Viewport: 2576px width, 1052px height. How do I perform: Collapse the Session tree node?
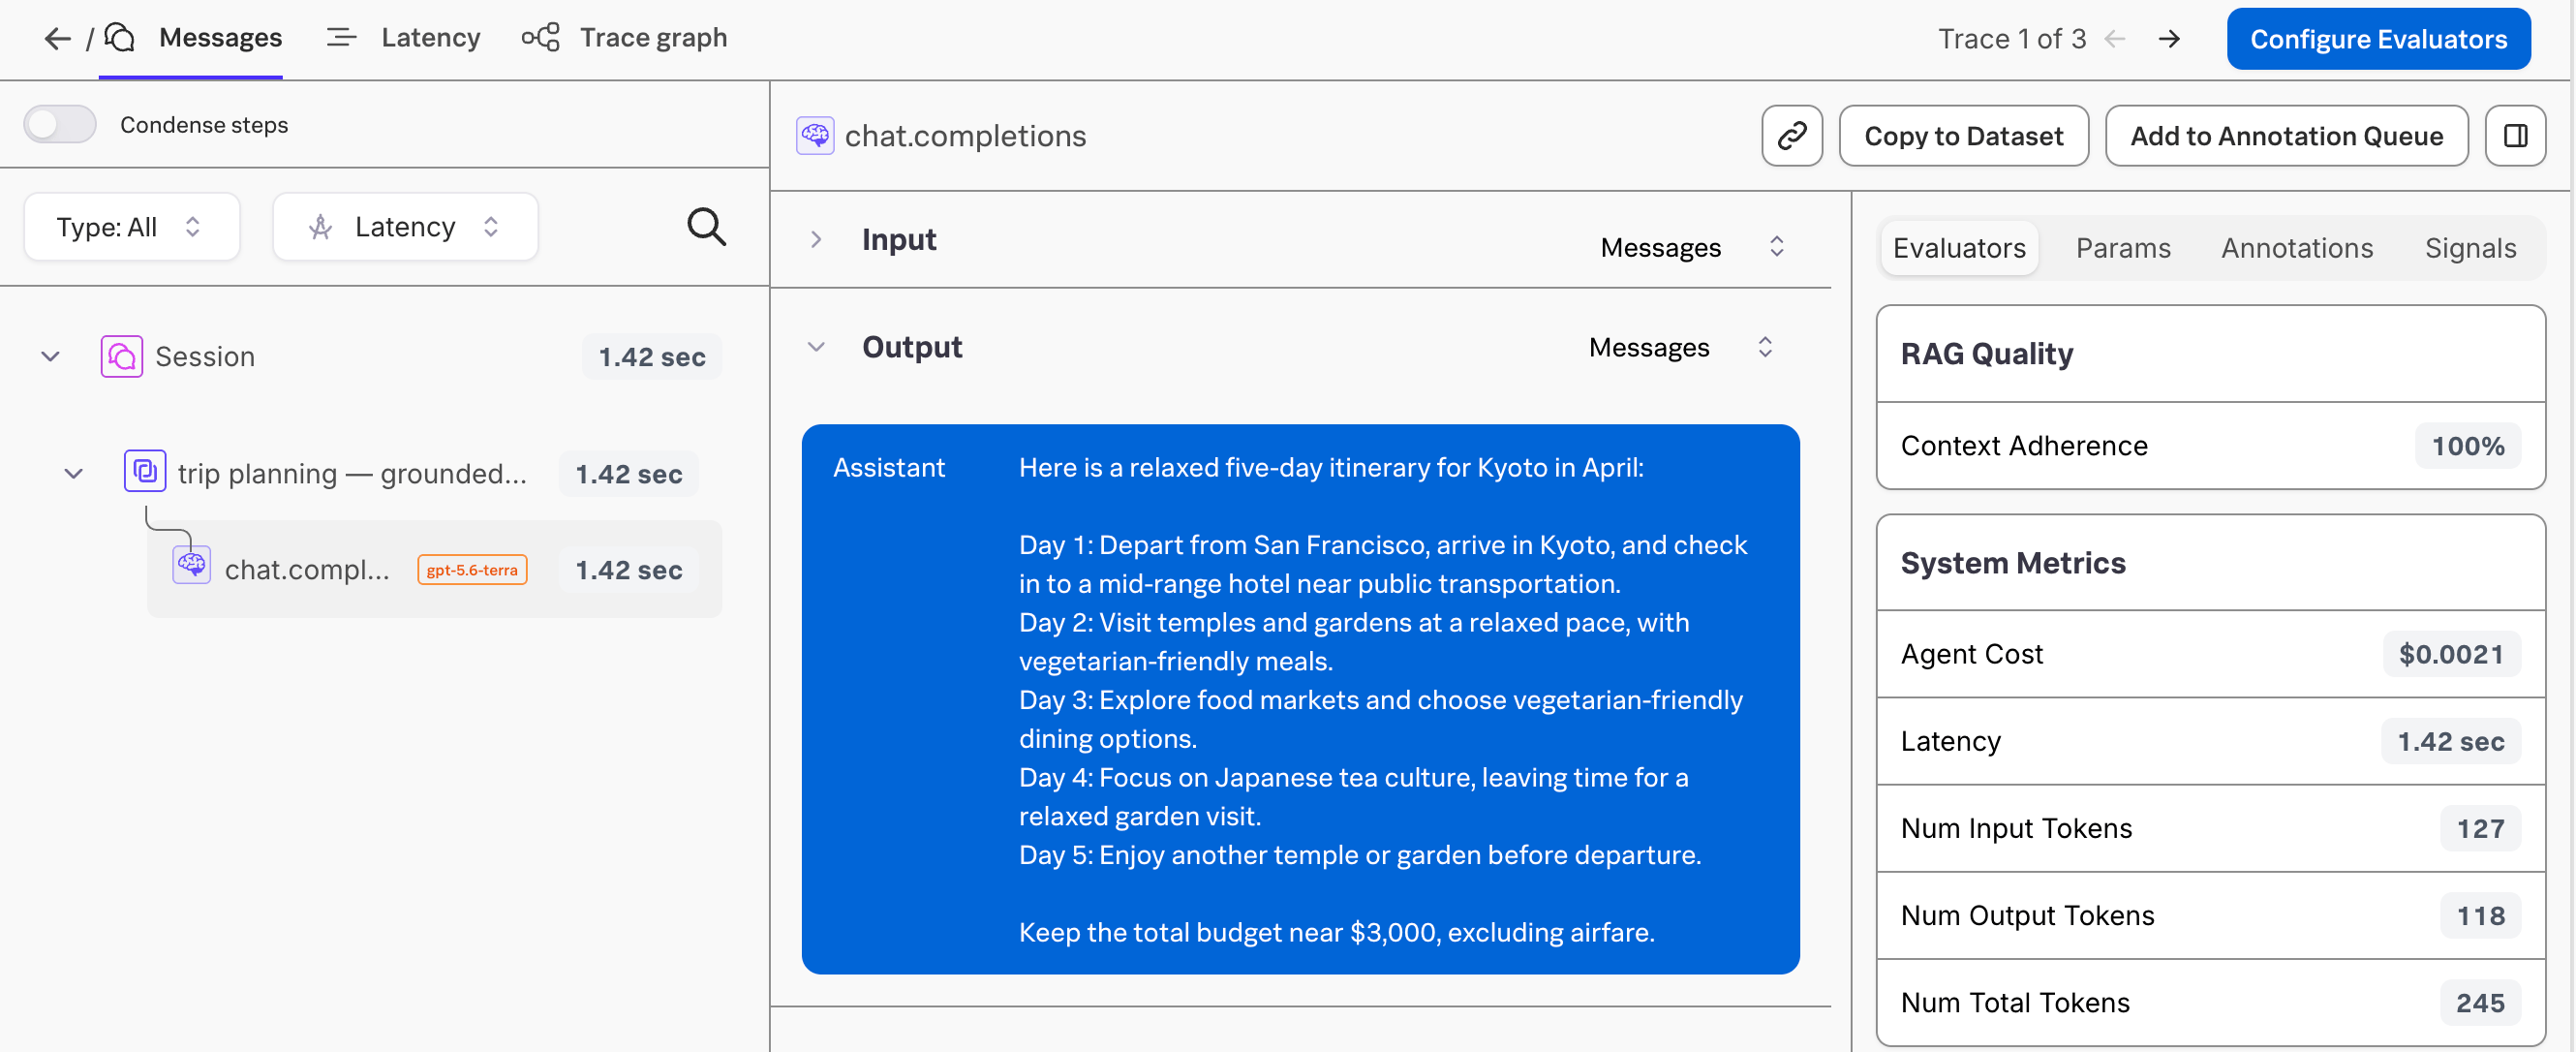(x=50, y=357)
